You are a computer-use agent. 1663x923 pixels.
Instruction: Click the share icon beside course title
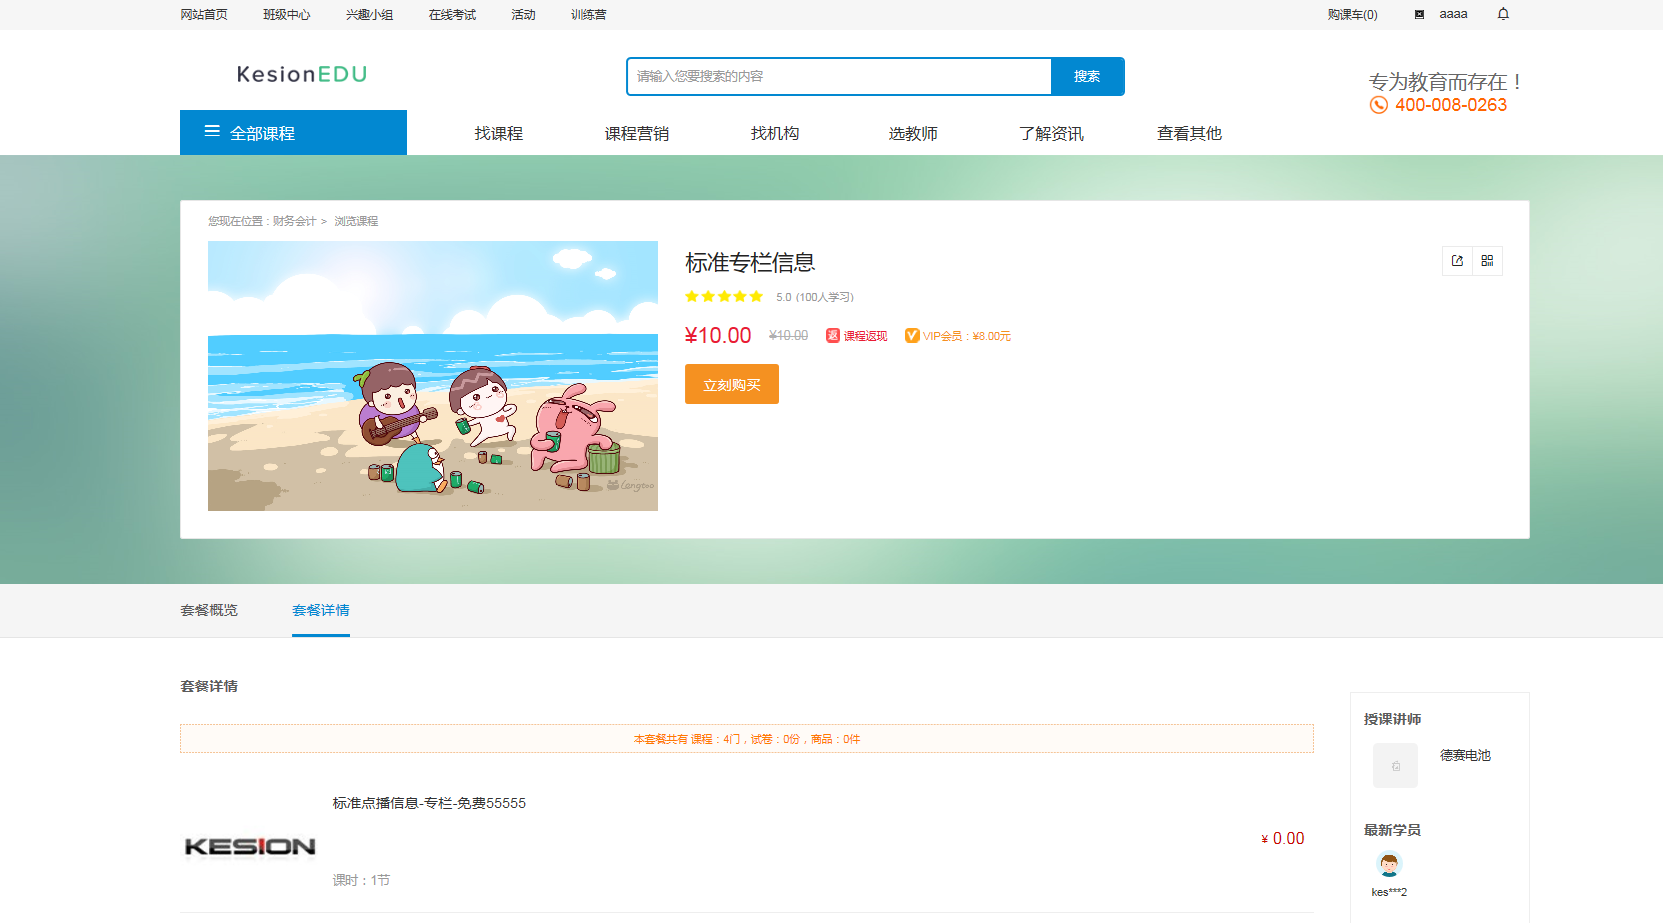click(x=1457, y=261)
